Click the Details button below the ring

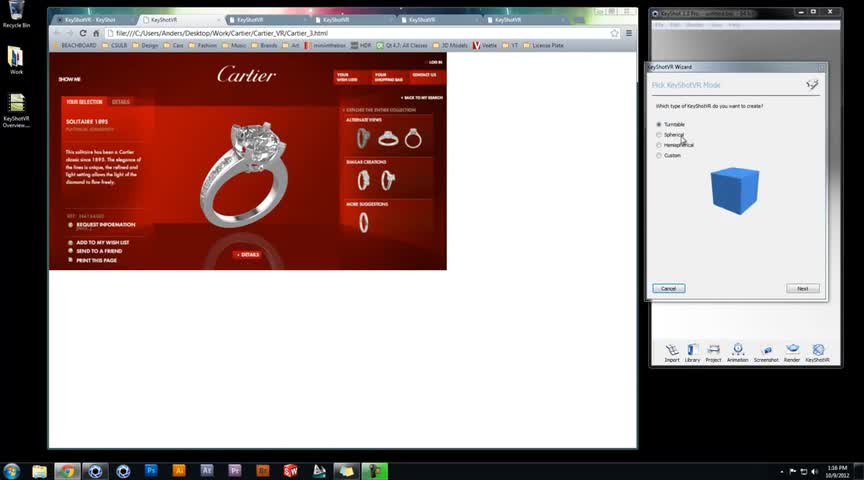[x=248, y=255]
